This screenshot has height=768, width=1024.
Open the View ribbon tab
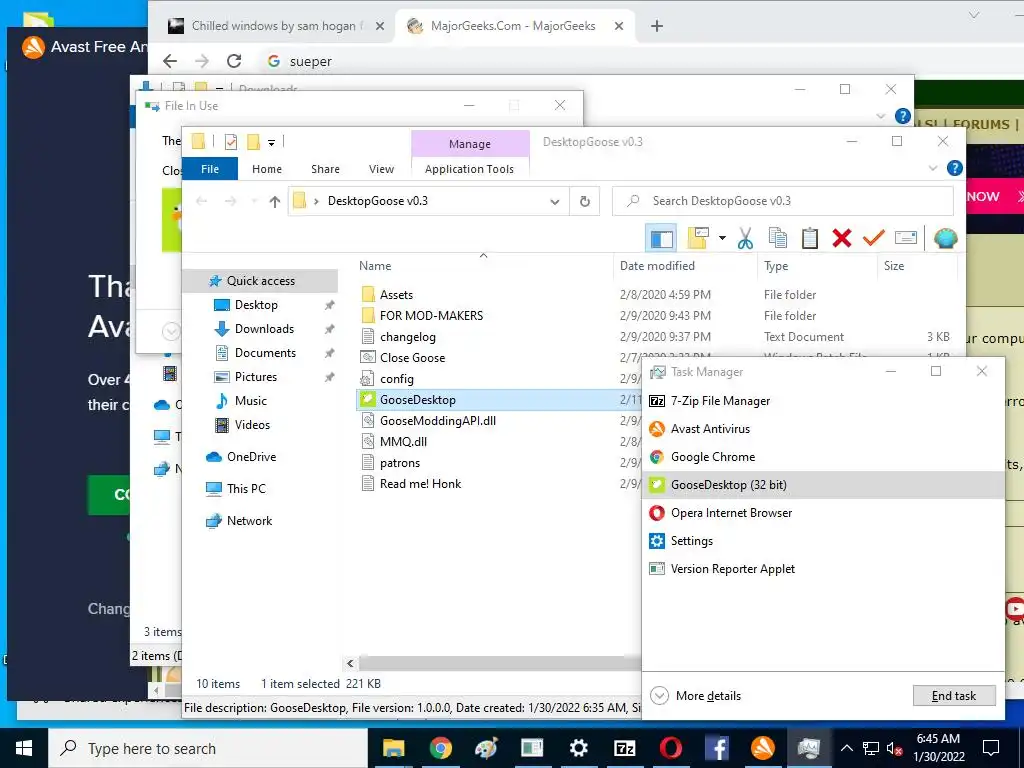coord(381,169)
